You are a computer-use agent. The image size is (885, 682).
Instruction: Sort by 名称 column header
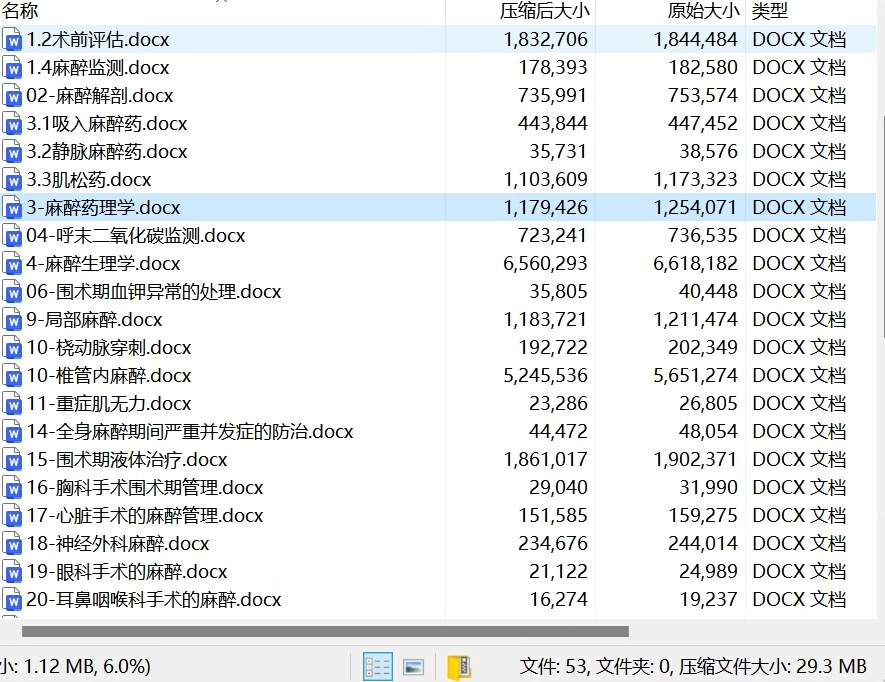click(20, 10)
